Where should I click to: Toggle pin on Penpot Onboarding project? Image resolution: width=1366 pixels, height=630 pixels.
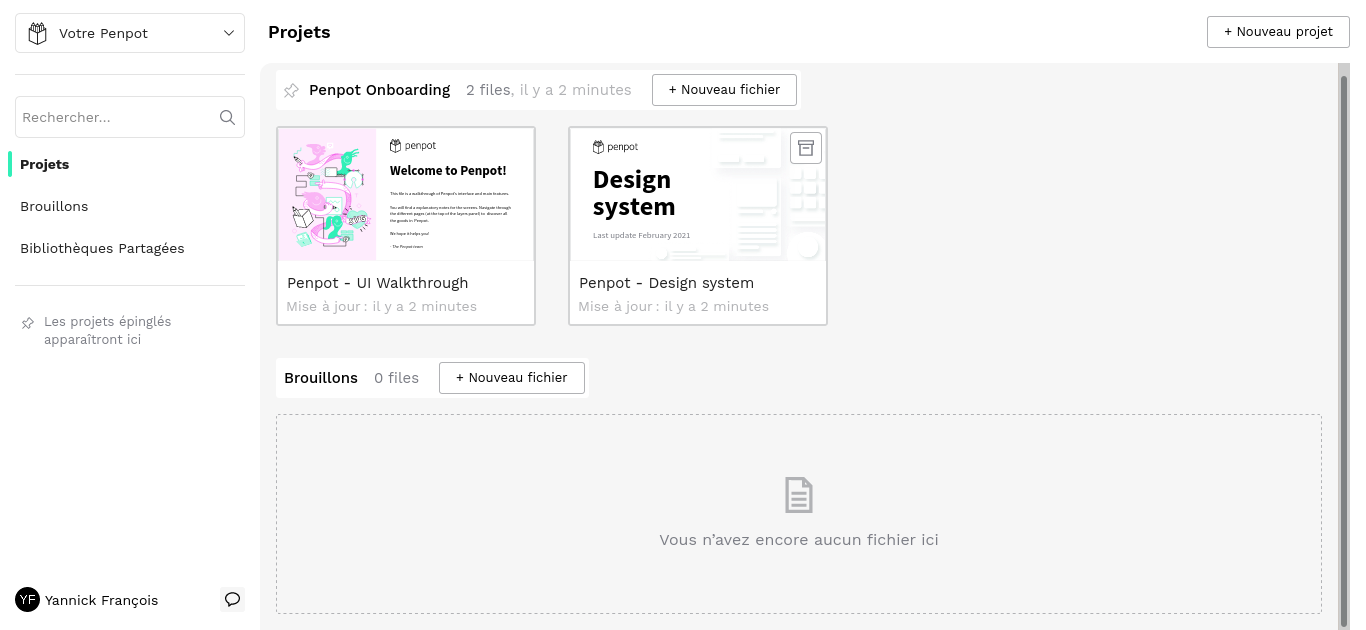coord(291,91)
